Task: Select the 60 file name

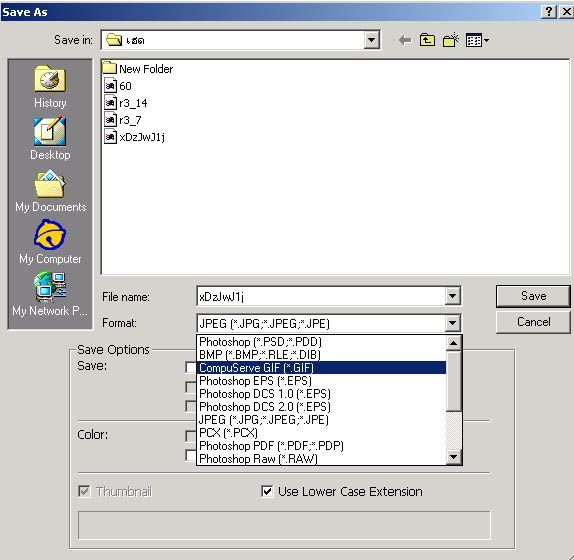Action: pyautogui.click(x=125, y=86)
